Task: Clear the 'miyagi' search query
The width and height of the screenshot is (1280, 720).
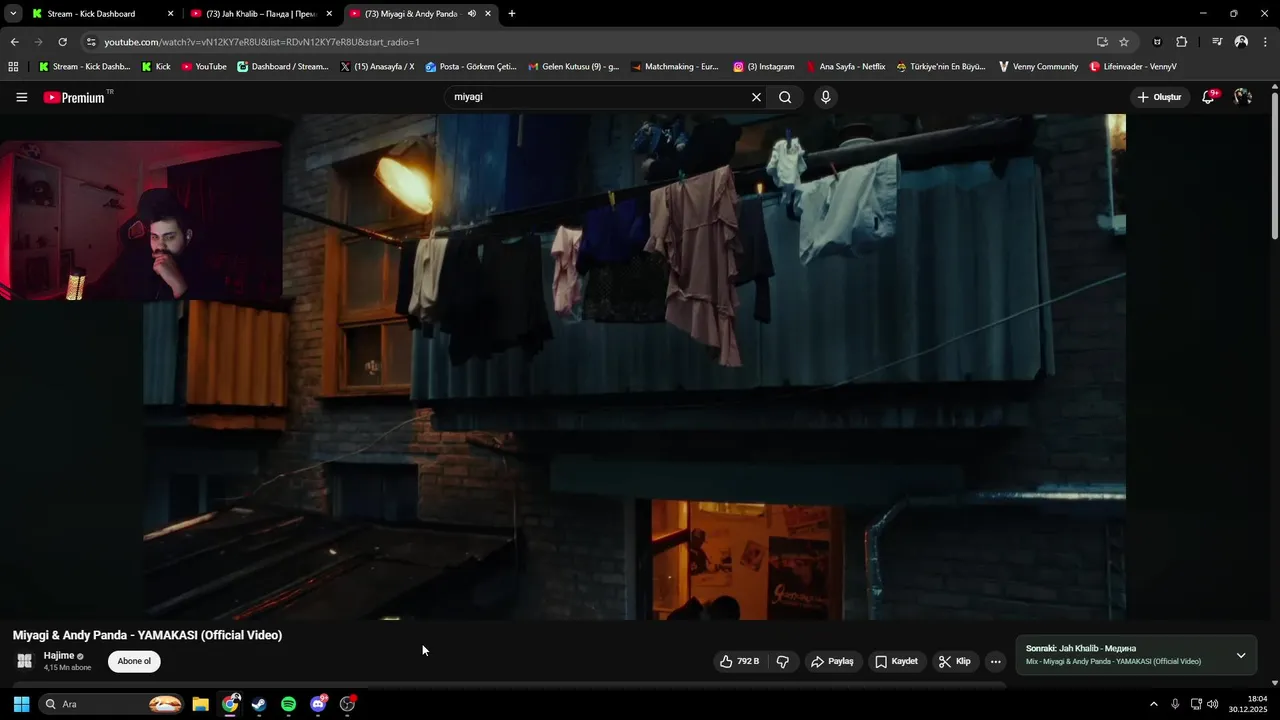Action: [756, 97]
